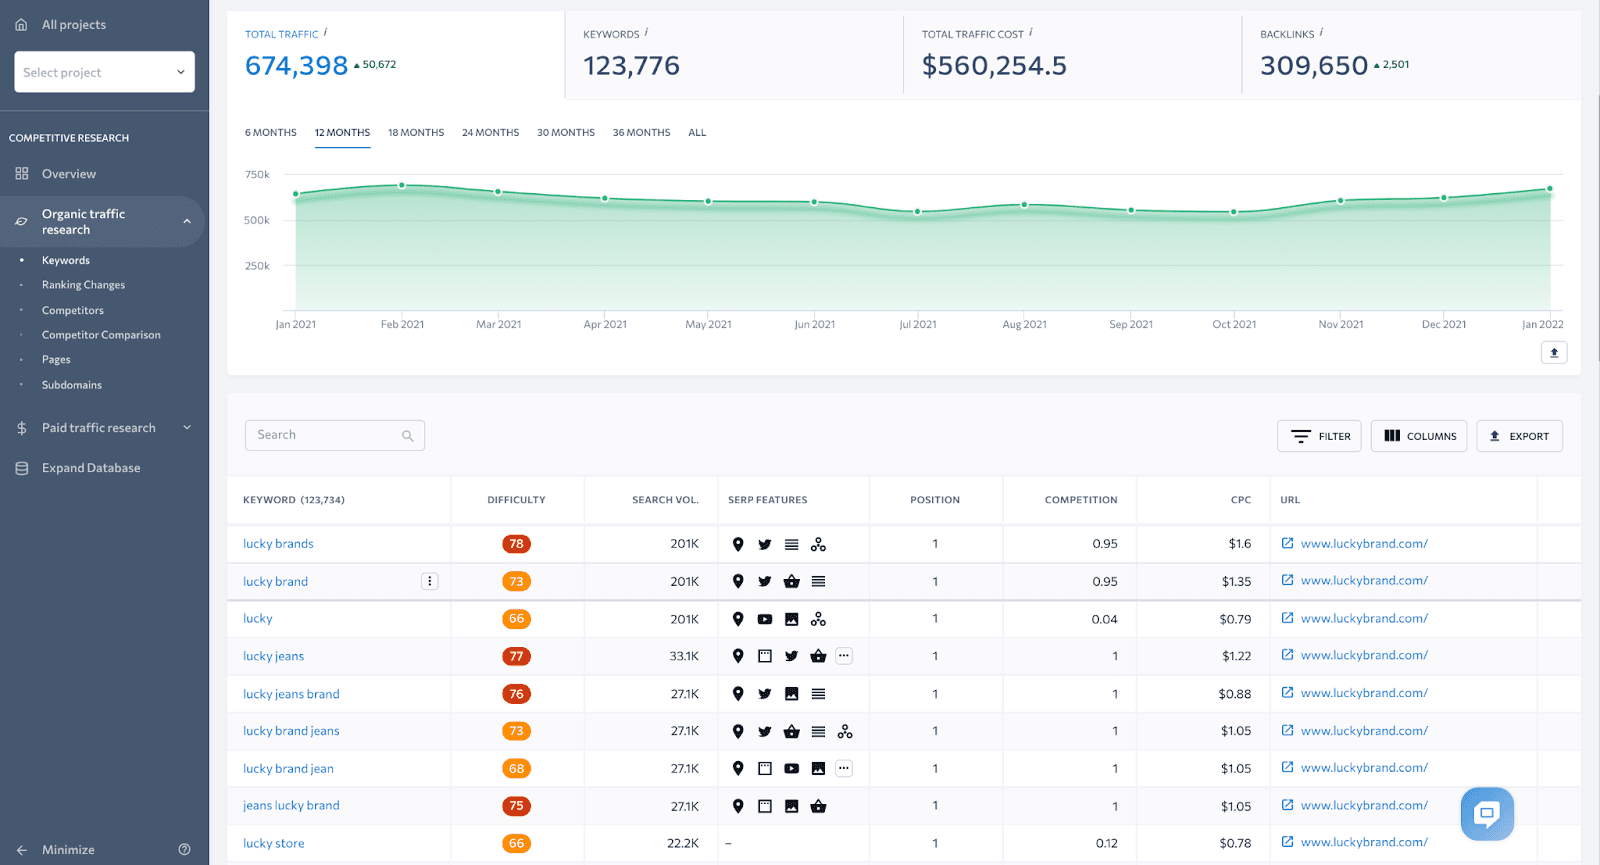Click Twitter icon in lucky brands row
The image size is (1600, 865).
765,544
